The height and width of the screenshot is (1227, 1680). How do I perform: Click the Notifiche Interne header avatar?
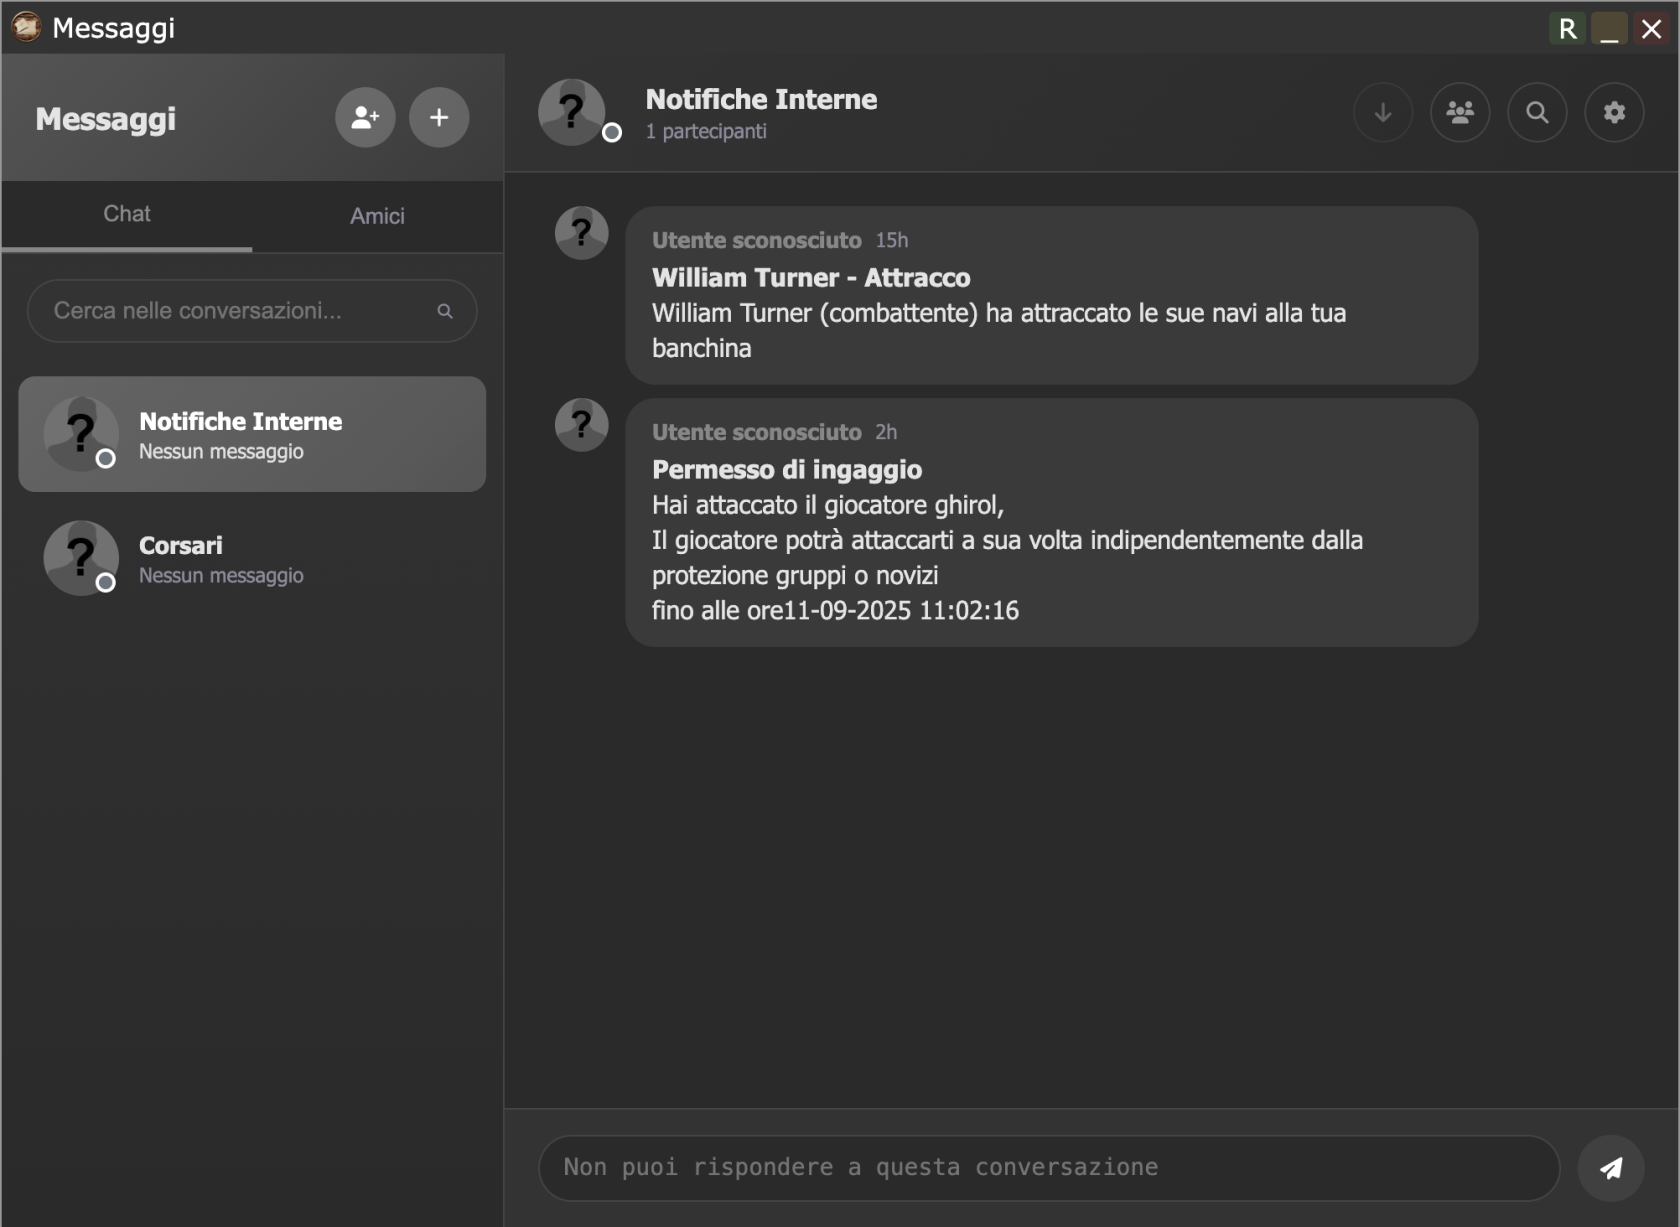pos(572,112)
